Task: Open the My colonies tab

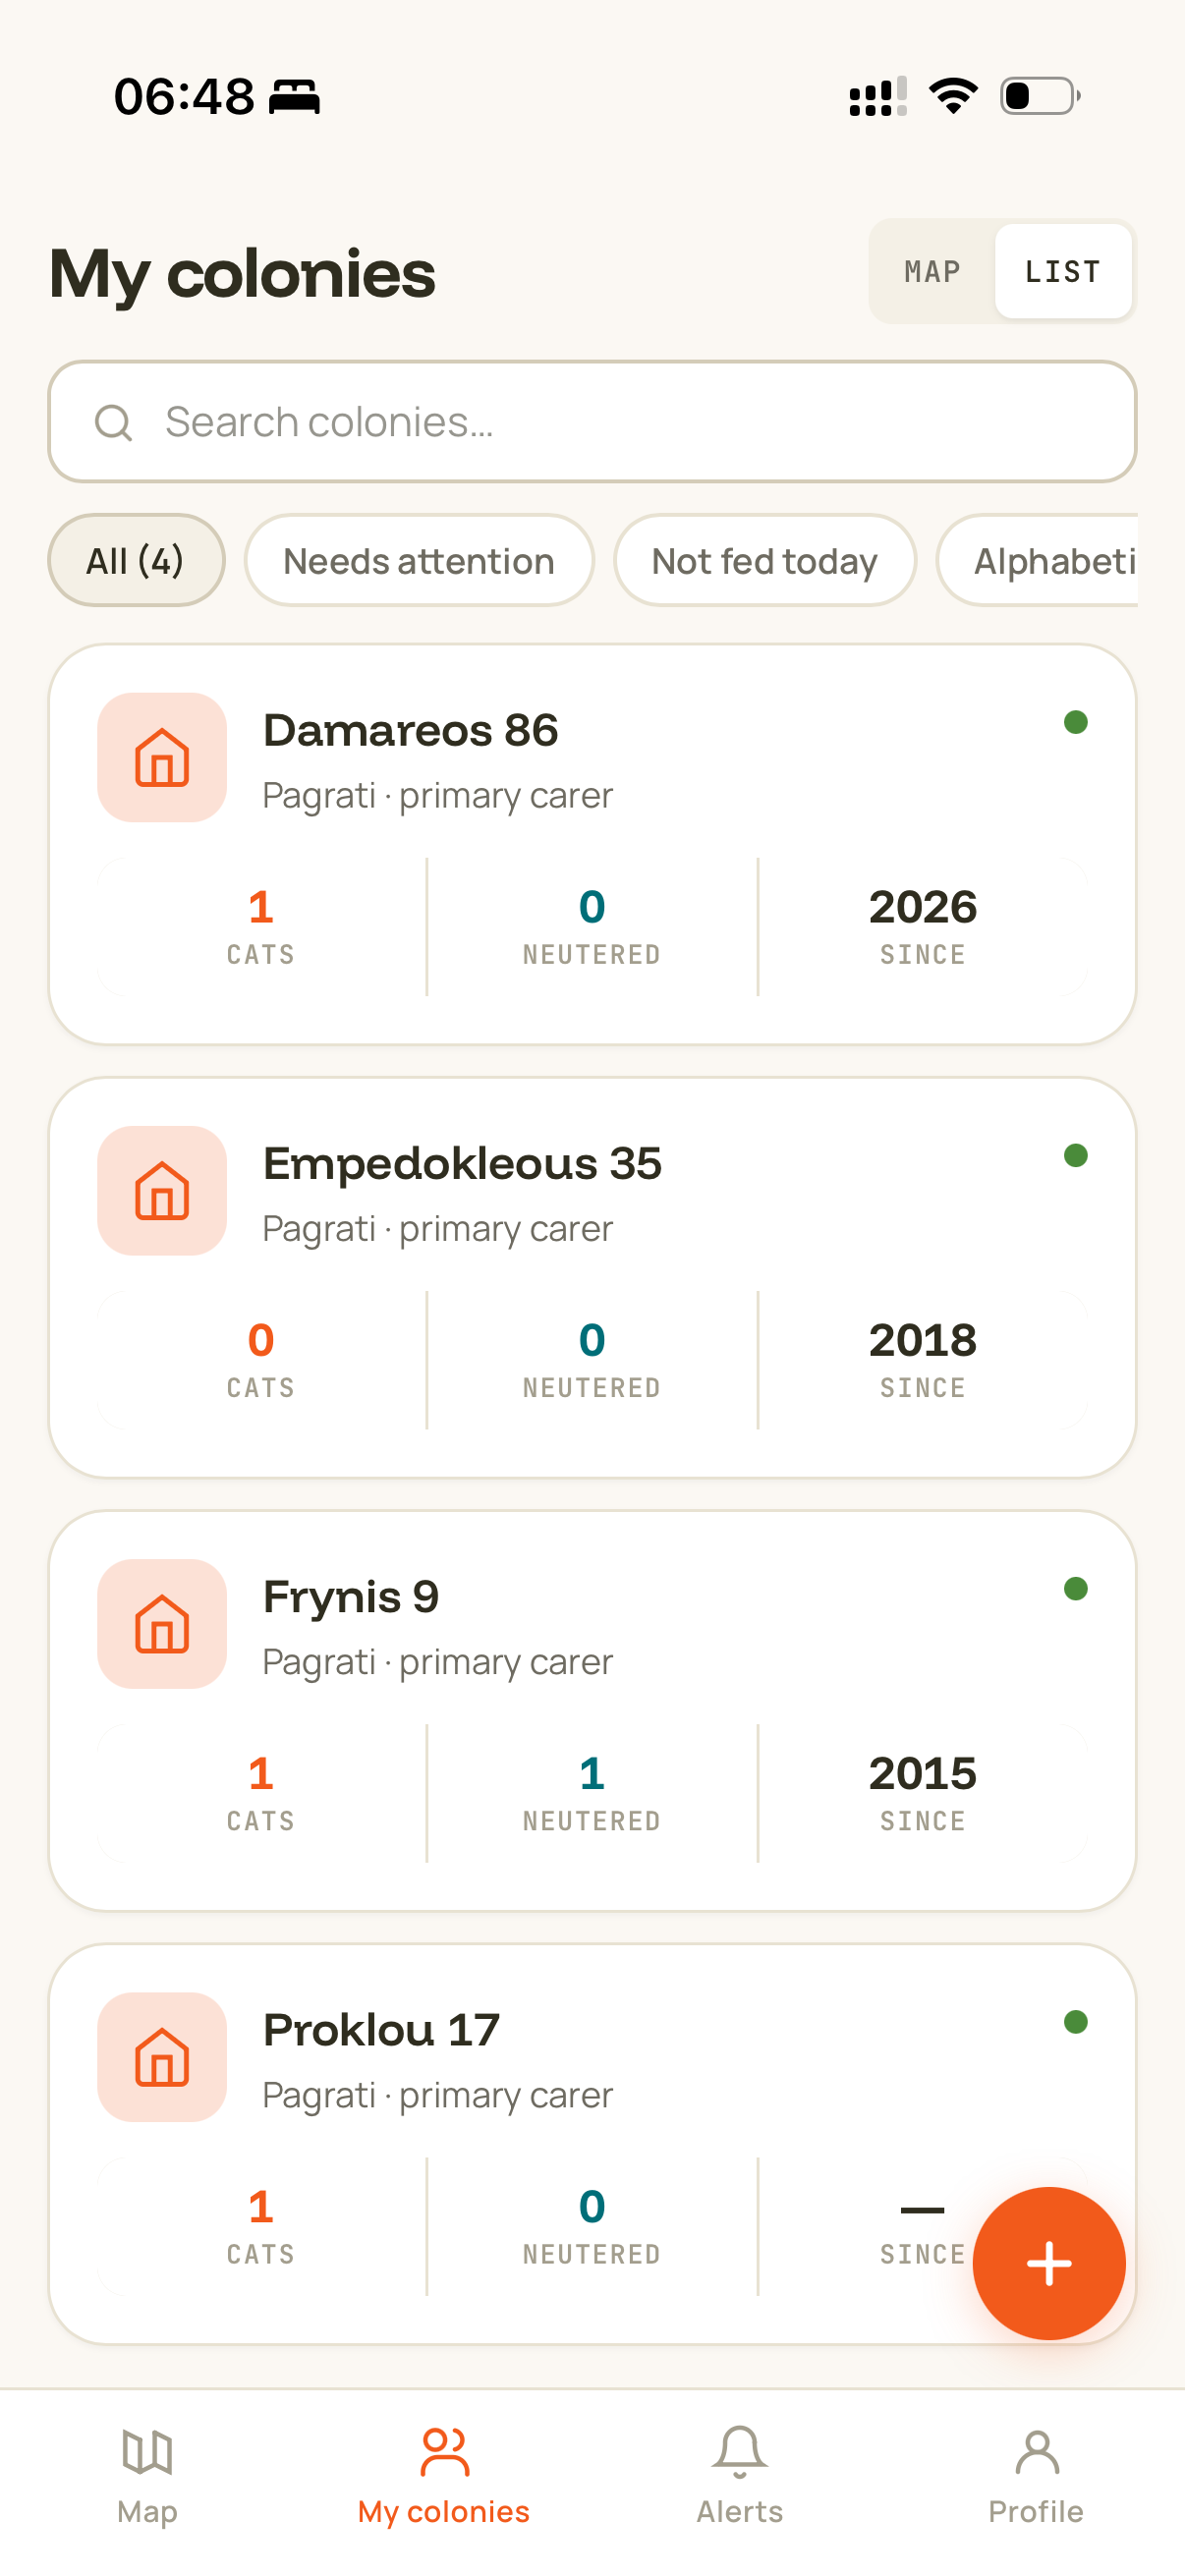Action: [444, 2476]
